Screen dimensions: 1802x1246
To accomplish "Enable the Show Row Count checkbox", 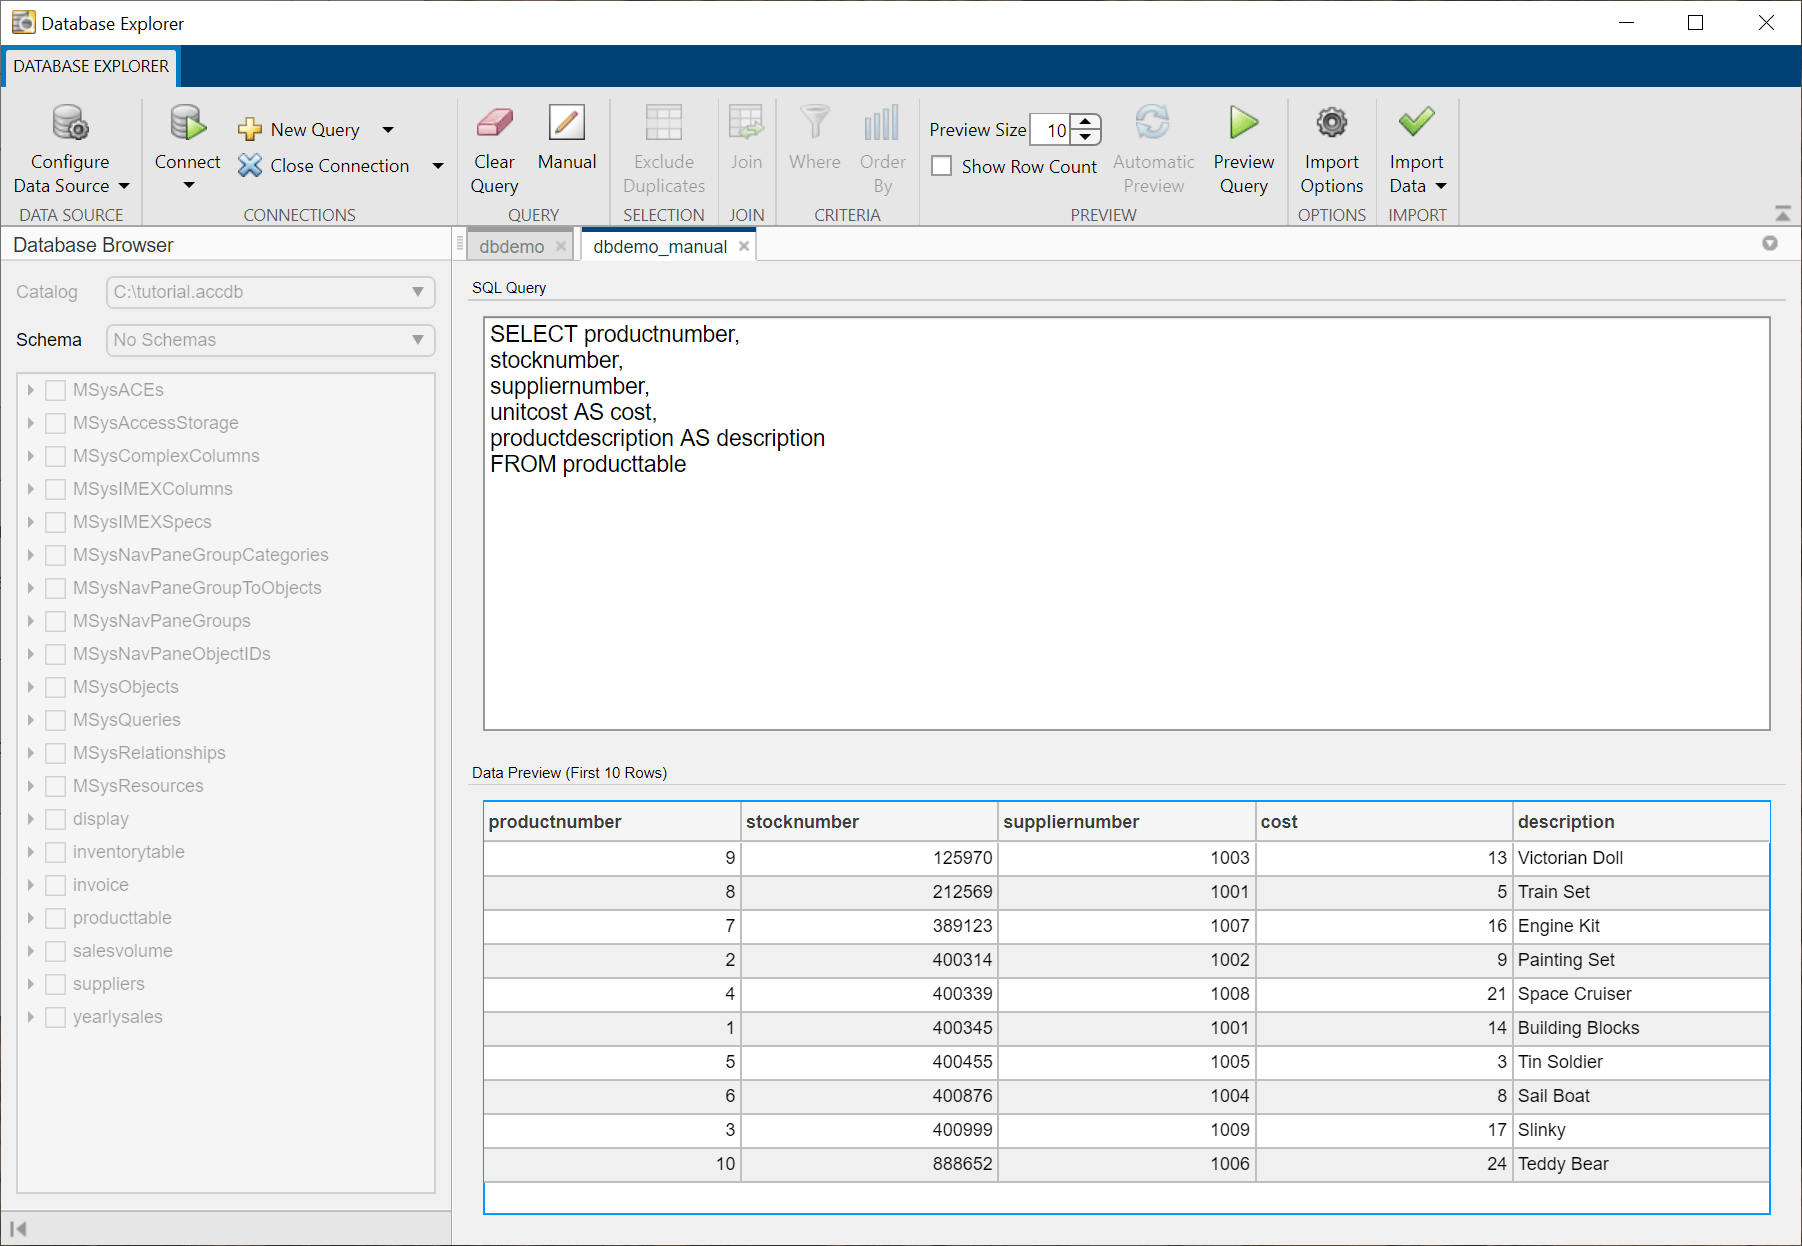I will pyautogui.click(x=942, y=166).
